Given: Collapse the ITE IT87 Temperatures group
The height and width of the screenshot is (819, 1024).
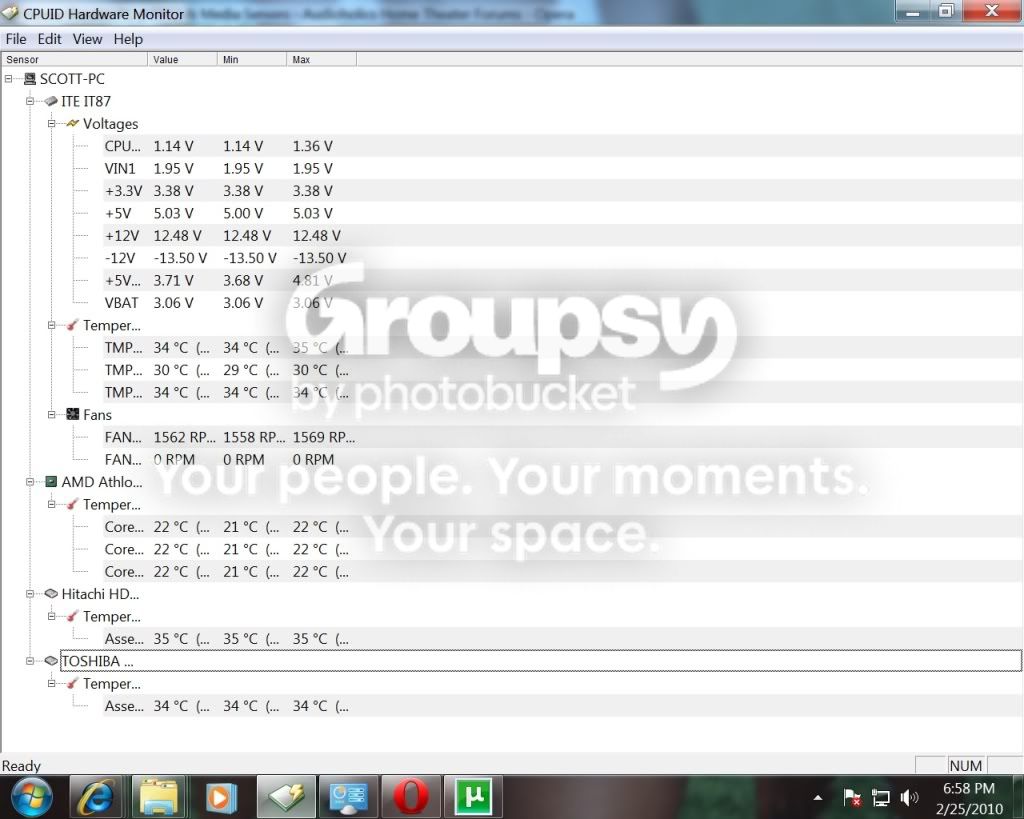Looking at the screenshot, I should pyautogui.click(x=52, y=325).
